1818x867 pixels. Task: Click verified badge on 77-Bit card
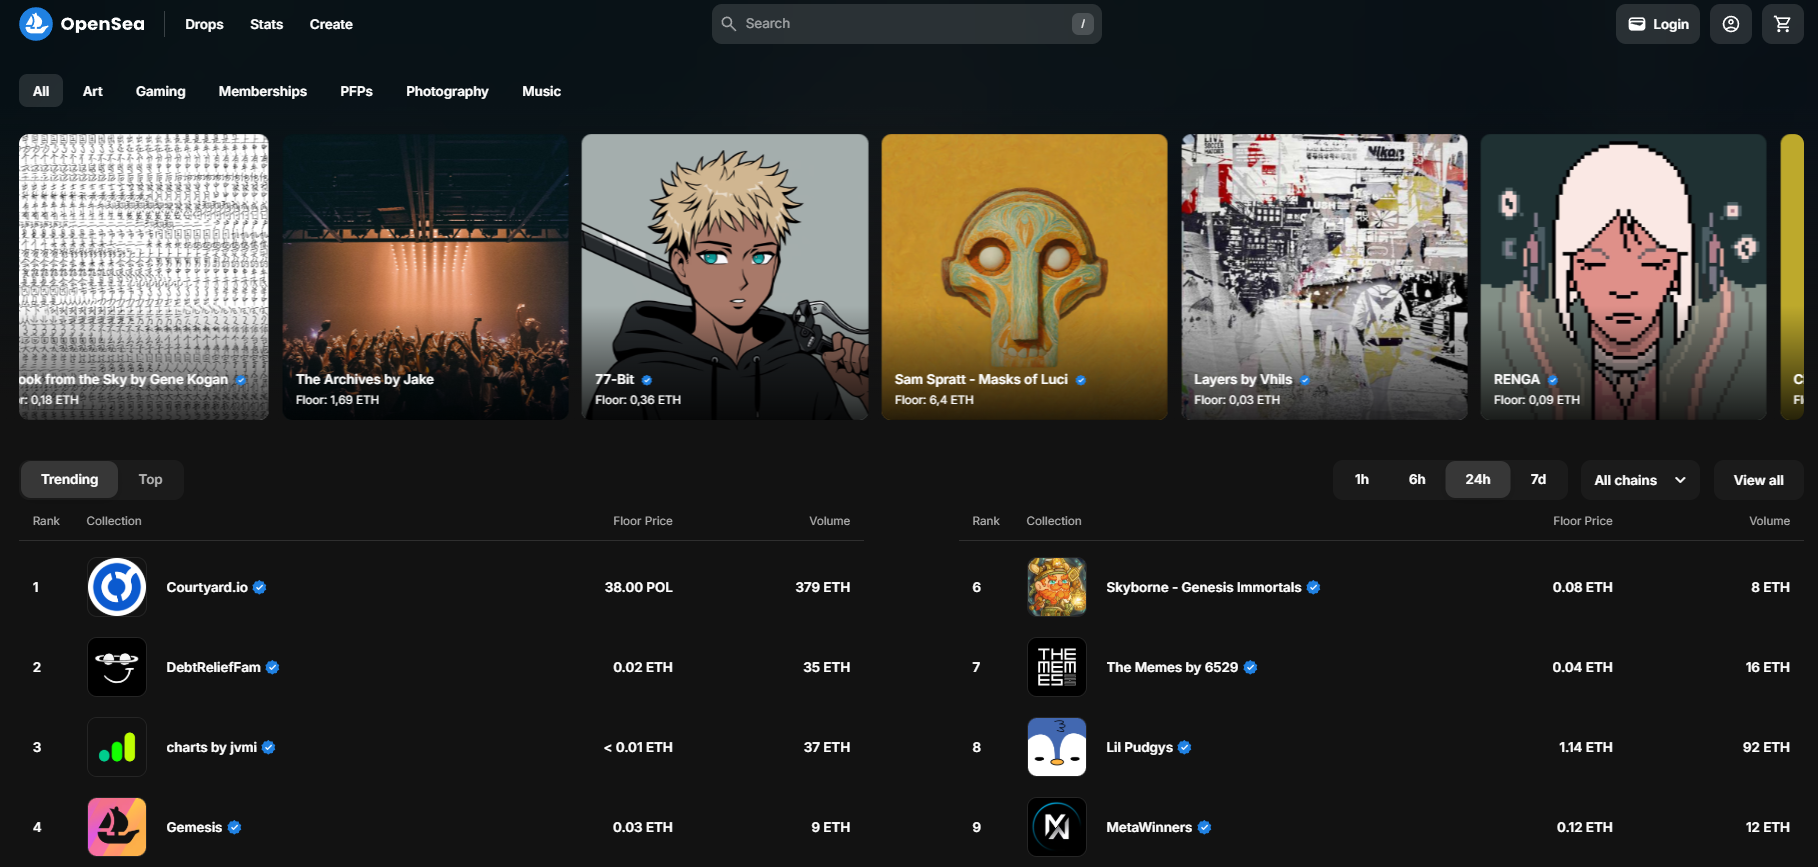(647, 380)
